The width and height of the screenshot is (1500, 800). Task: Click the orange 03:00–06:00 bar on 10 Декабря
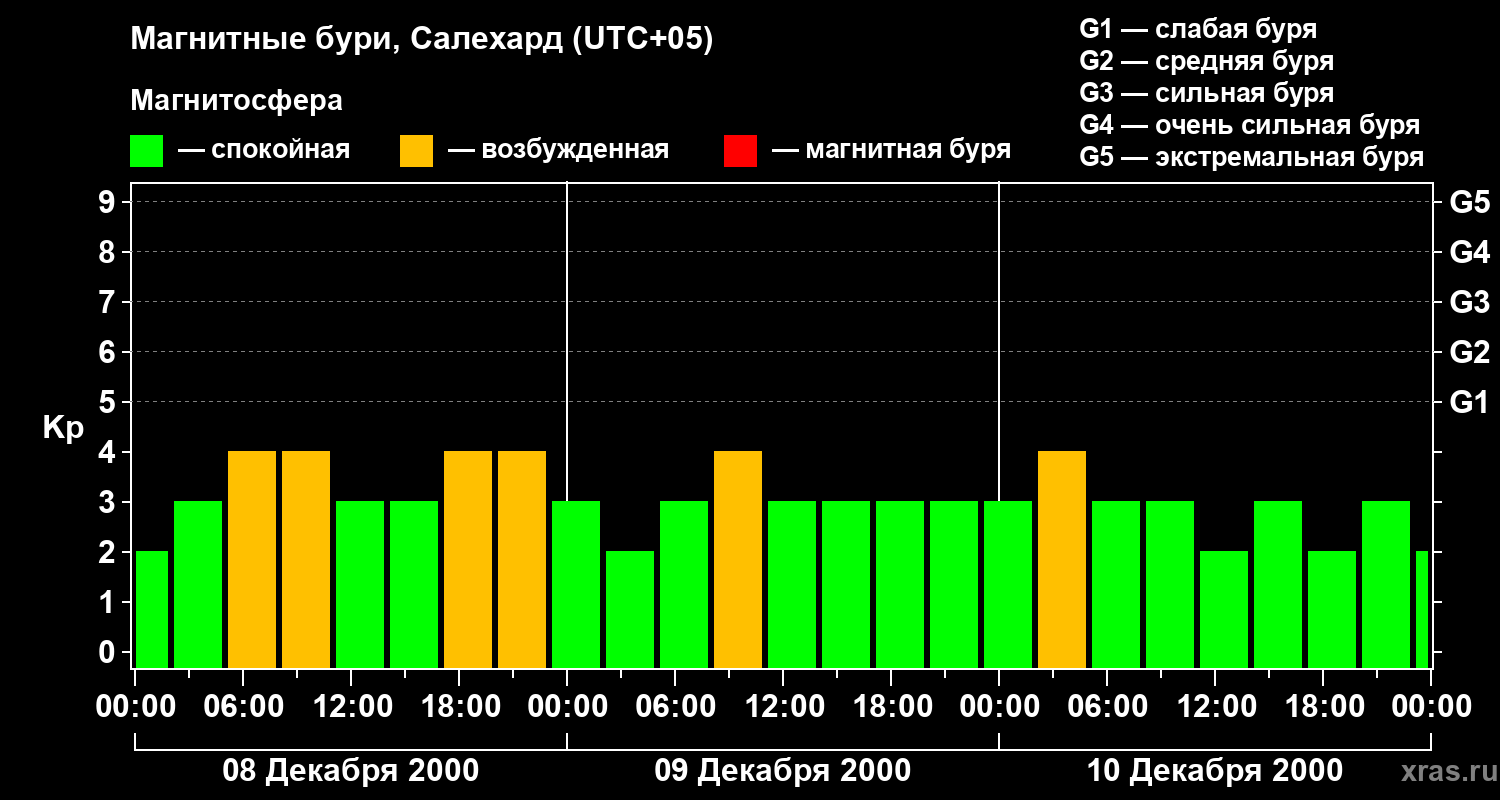pos(1062,559)
